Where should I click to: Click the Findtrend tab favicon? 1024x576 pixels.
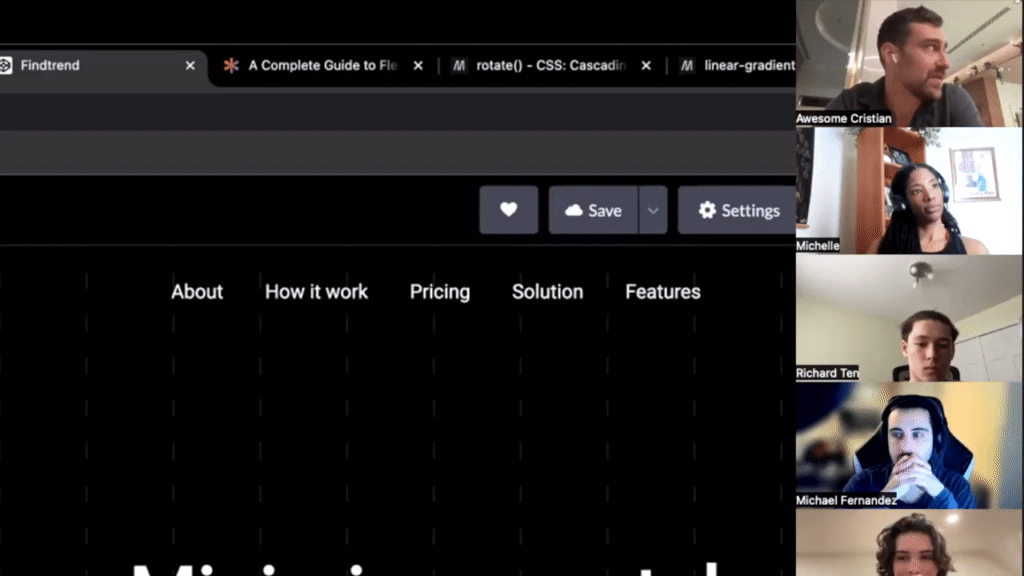[x=12, y=65]
